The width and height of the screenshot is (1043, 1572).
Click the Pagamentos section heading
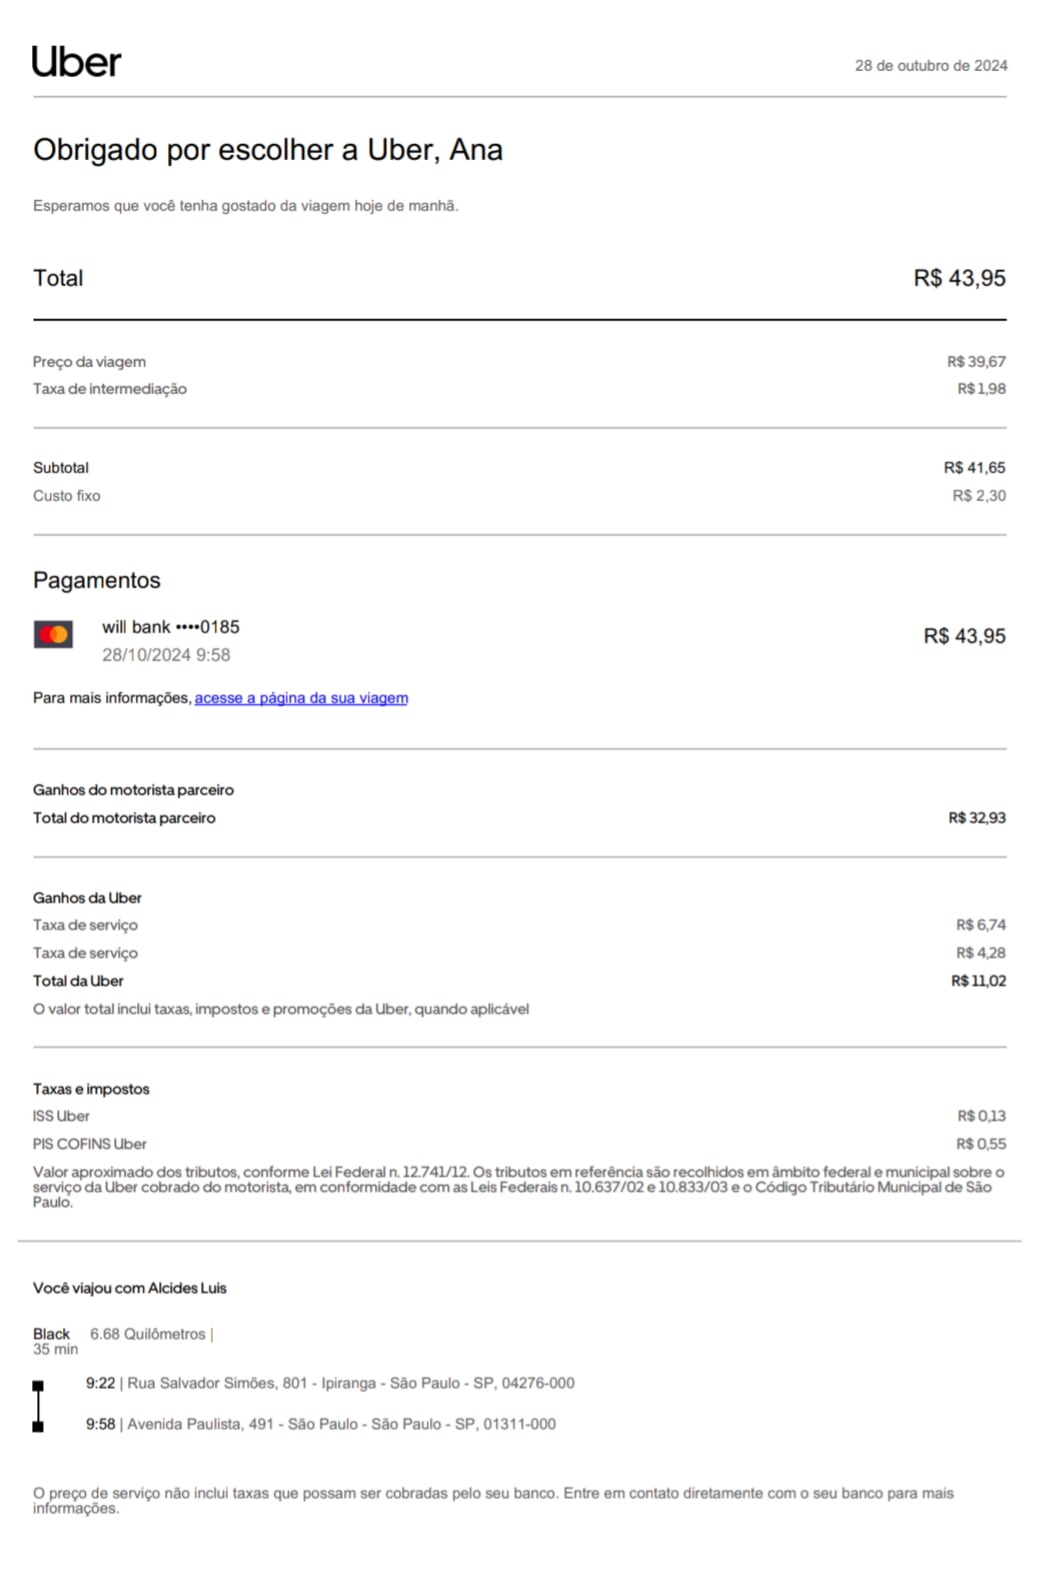pyautogui.click(x=97, y=581)
